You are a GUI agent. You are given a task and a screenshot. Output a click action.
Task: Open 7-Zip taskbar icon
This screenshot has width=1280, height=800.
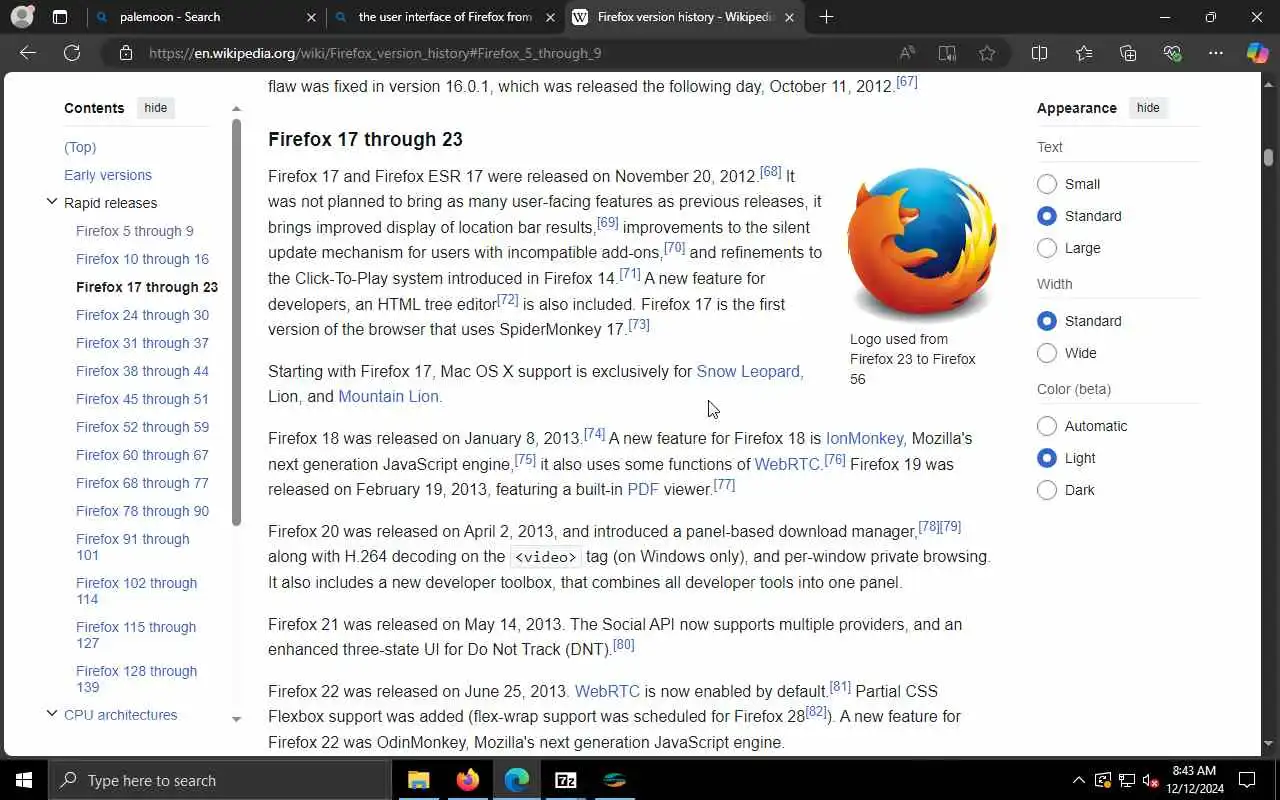coord(566,780)
